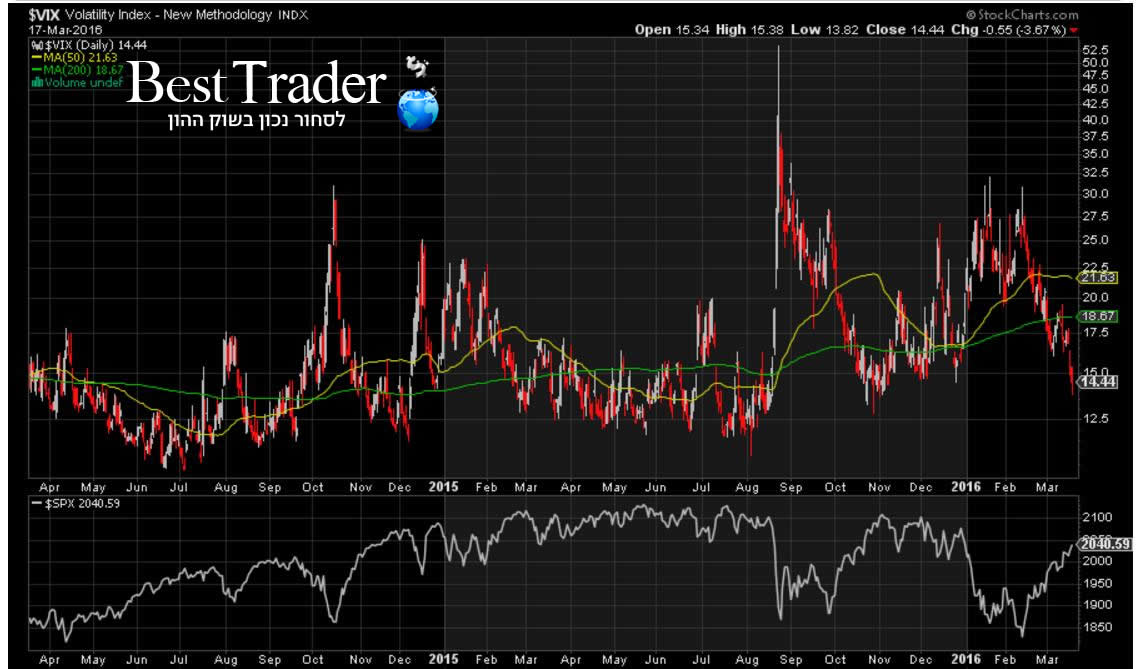Click the Hebrew subtitle under Best Trader
This screenshot has width=1136, height=669.
269,121
